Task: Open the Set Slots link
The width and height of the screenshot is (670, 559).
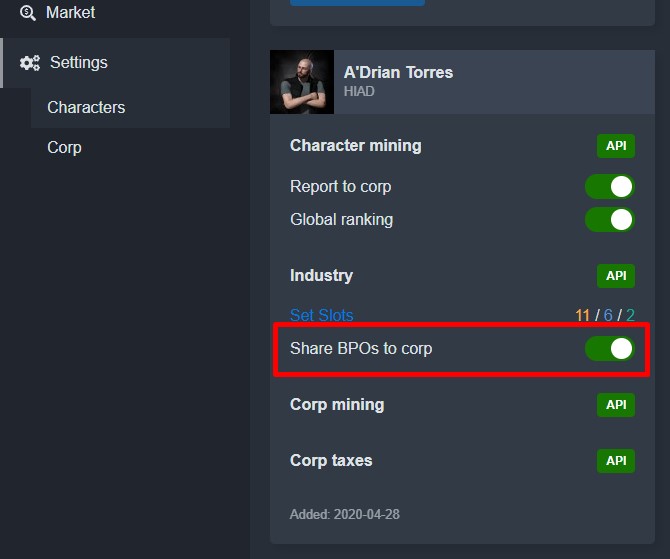Action: [322, 315]
